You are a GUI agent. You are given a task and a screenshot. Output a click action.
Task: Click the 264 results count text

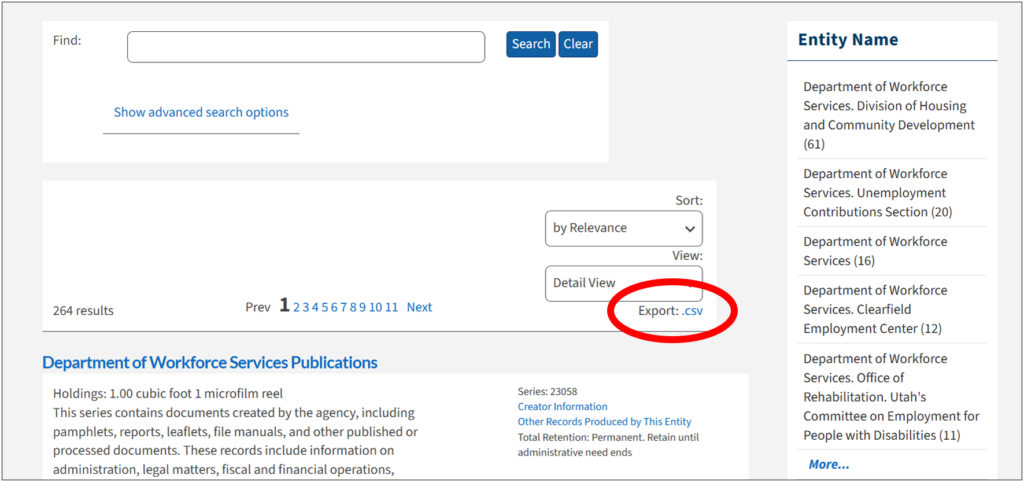(x=83, y=311)
